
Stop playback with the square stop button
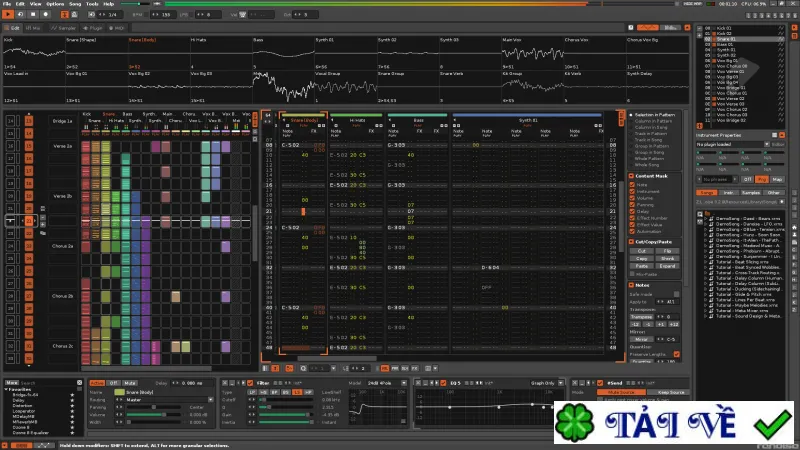(x=33, y=14)
